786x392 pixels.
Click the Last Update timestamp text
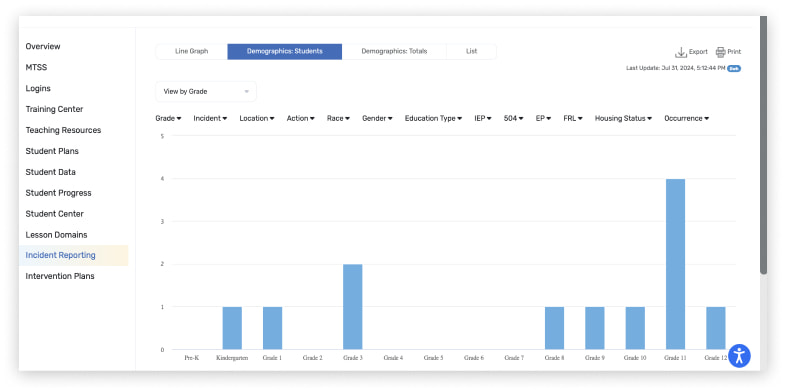(675, 68)
